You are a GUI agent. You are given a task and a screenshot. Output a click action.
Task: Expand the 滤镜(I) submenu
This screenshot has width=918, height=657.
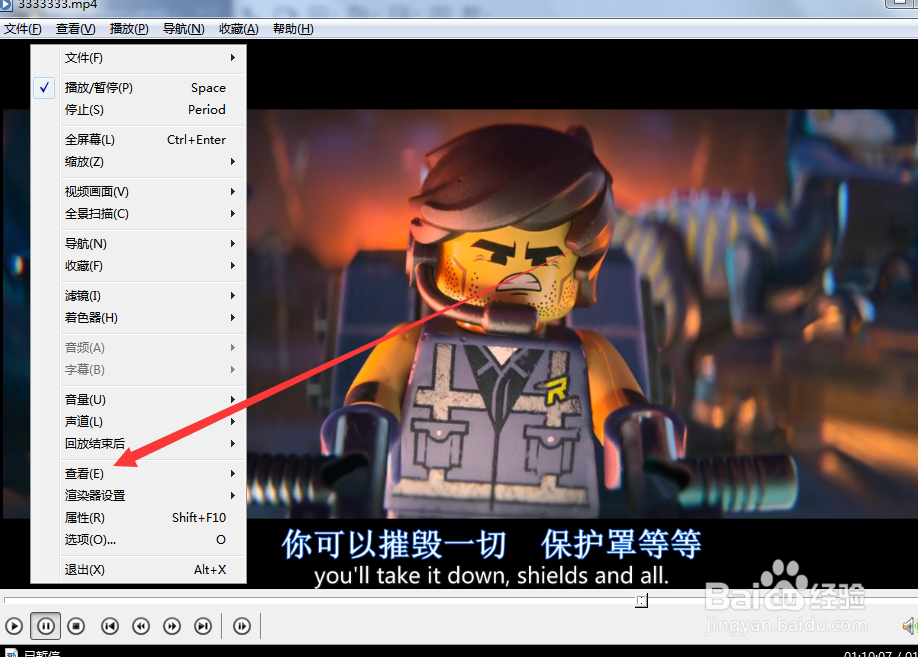139,296
